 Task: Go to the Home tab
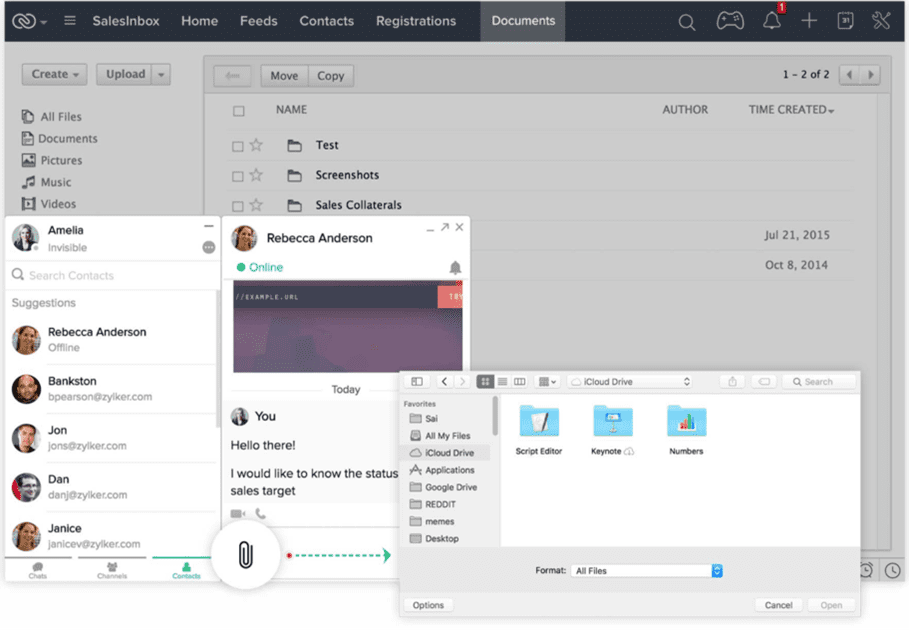coord(199,21)
